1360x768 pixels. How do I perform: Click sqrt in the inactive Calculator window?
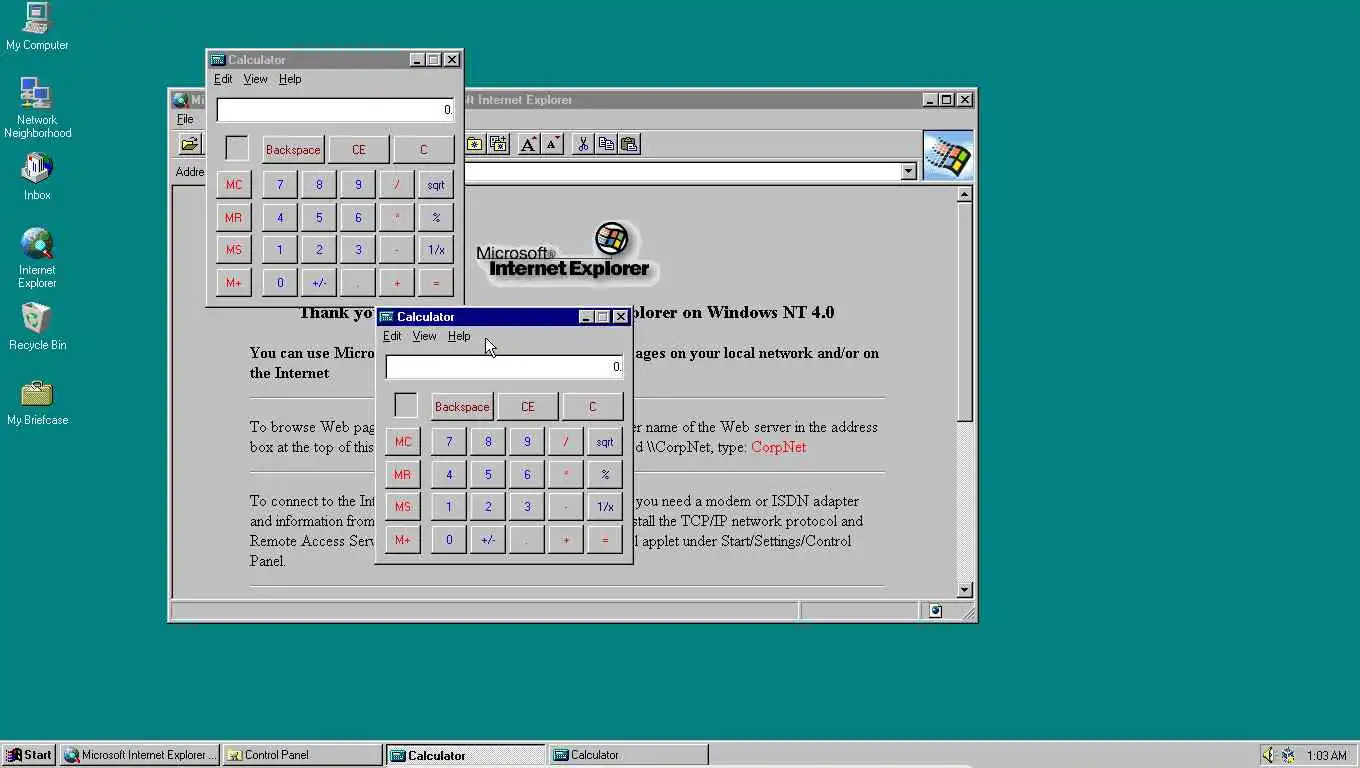[x=436, y=184]
